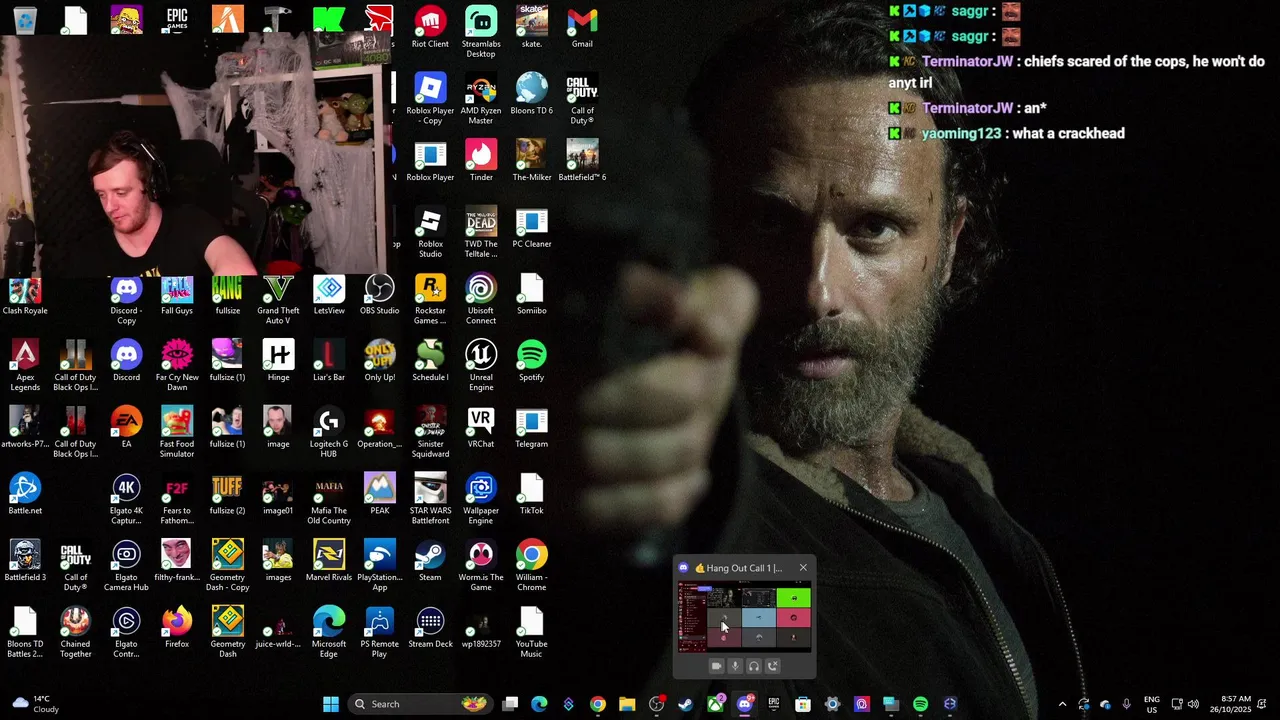Image resolution: width=1280 pixels, height=720 pixels.
Task: Select PlayStation App desktop icon
Action: (380, 566)
